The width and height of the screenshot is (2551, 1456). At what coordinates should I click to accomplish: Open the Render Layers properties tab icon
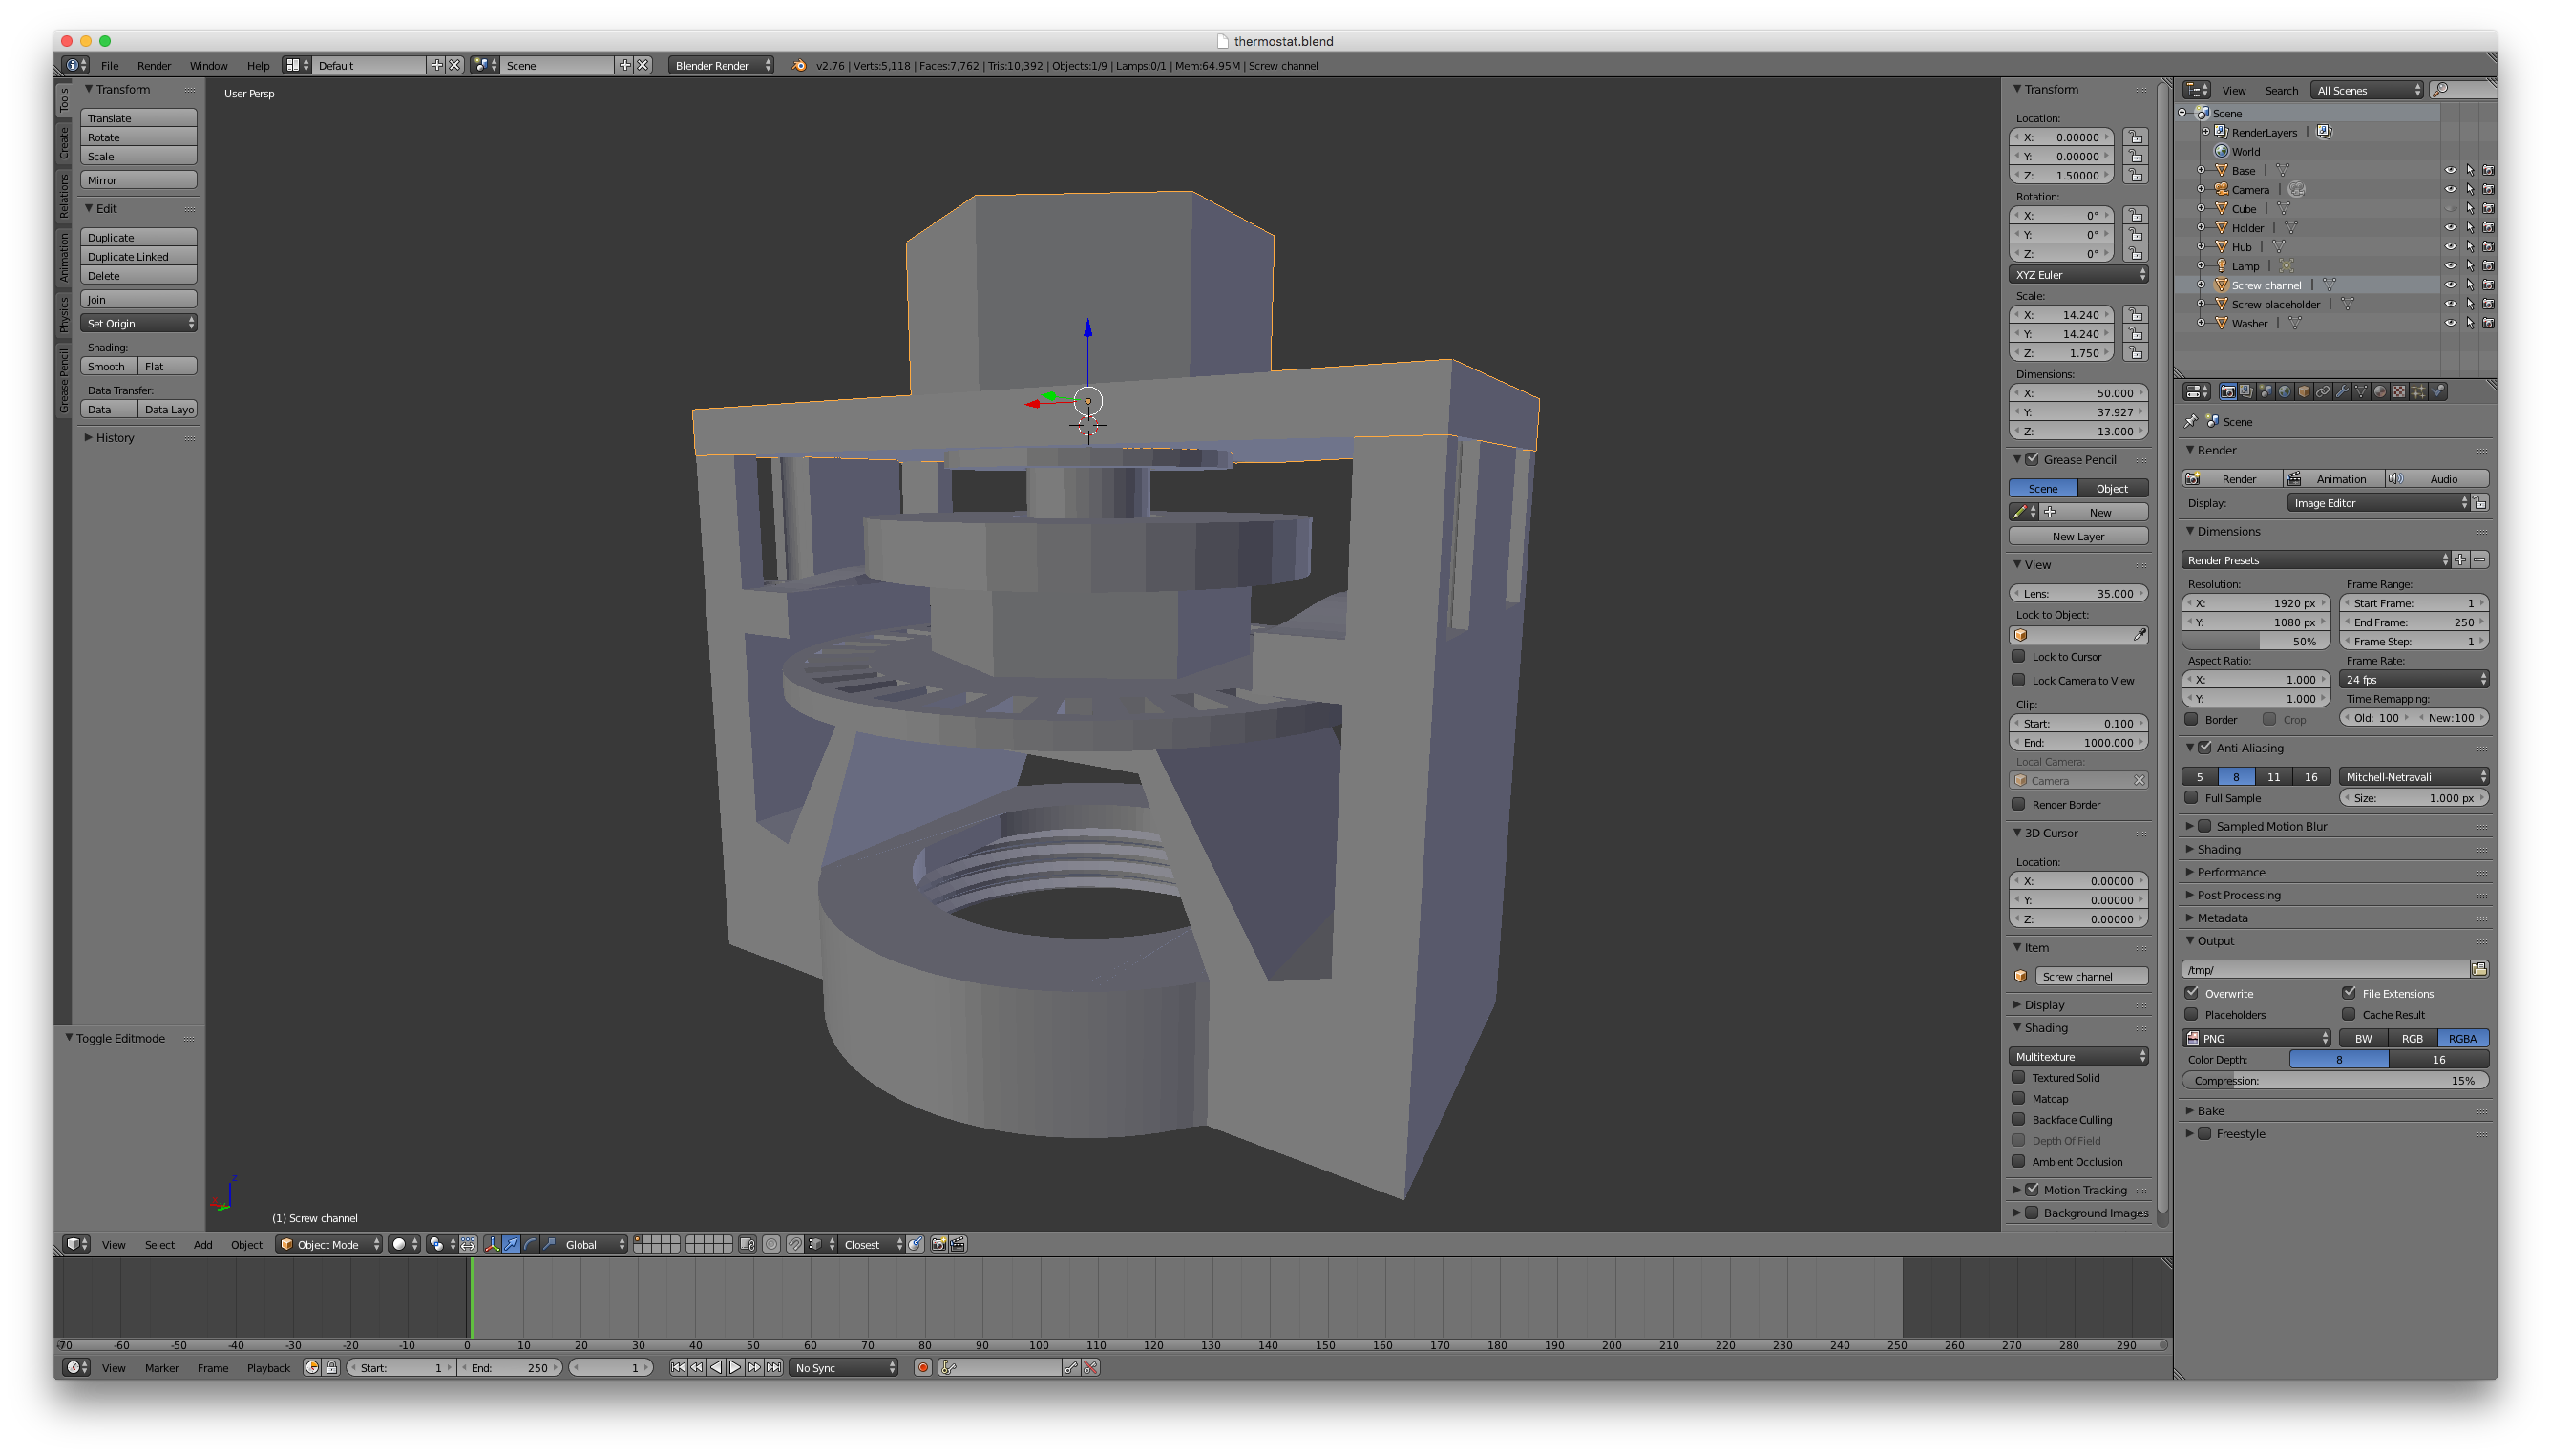click(x=2246, y=392)
